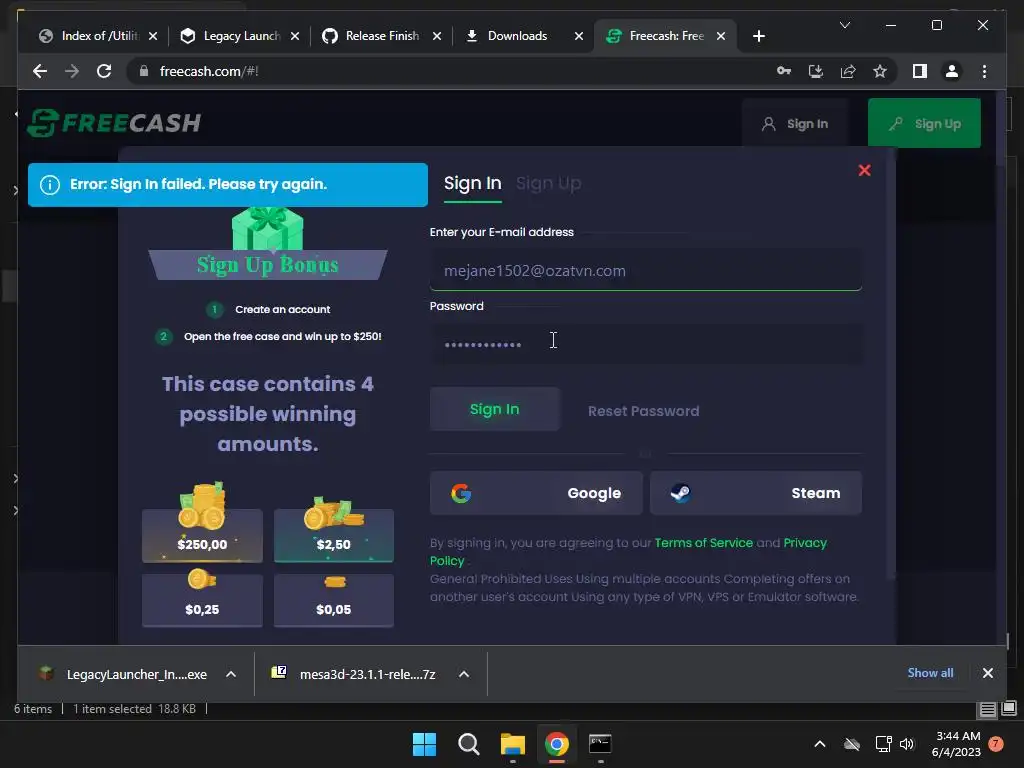Click the green header Sign Up button
This screenshot has height=768, width=1024.
pos(924,123)
